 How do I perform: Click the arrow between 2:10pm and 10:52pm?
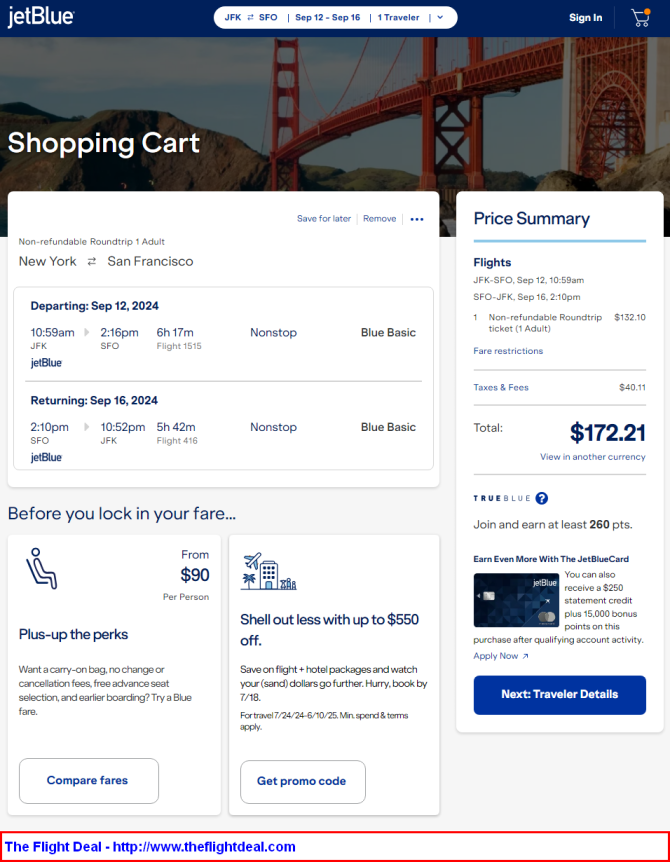click(87, 427)
